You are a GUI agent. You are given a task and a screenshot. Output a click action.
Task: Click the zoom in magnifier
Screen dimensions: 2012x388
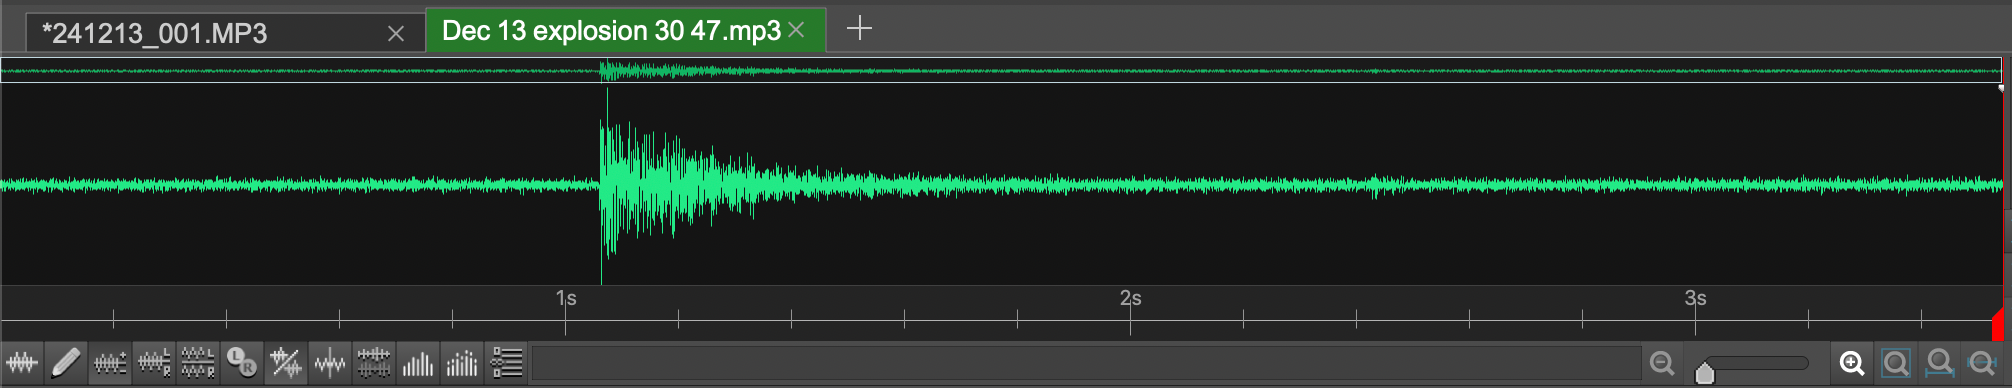[1852, 363]
